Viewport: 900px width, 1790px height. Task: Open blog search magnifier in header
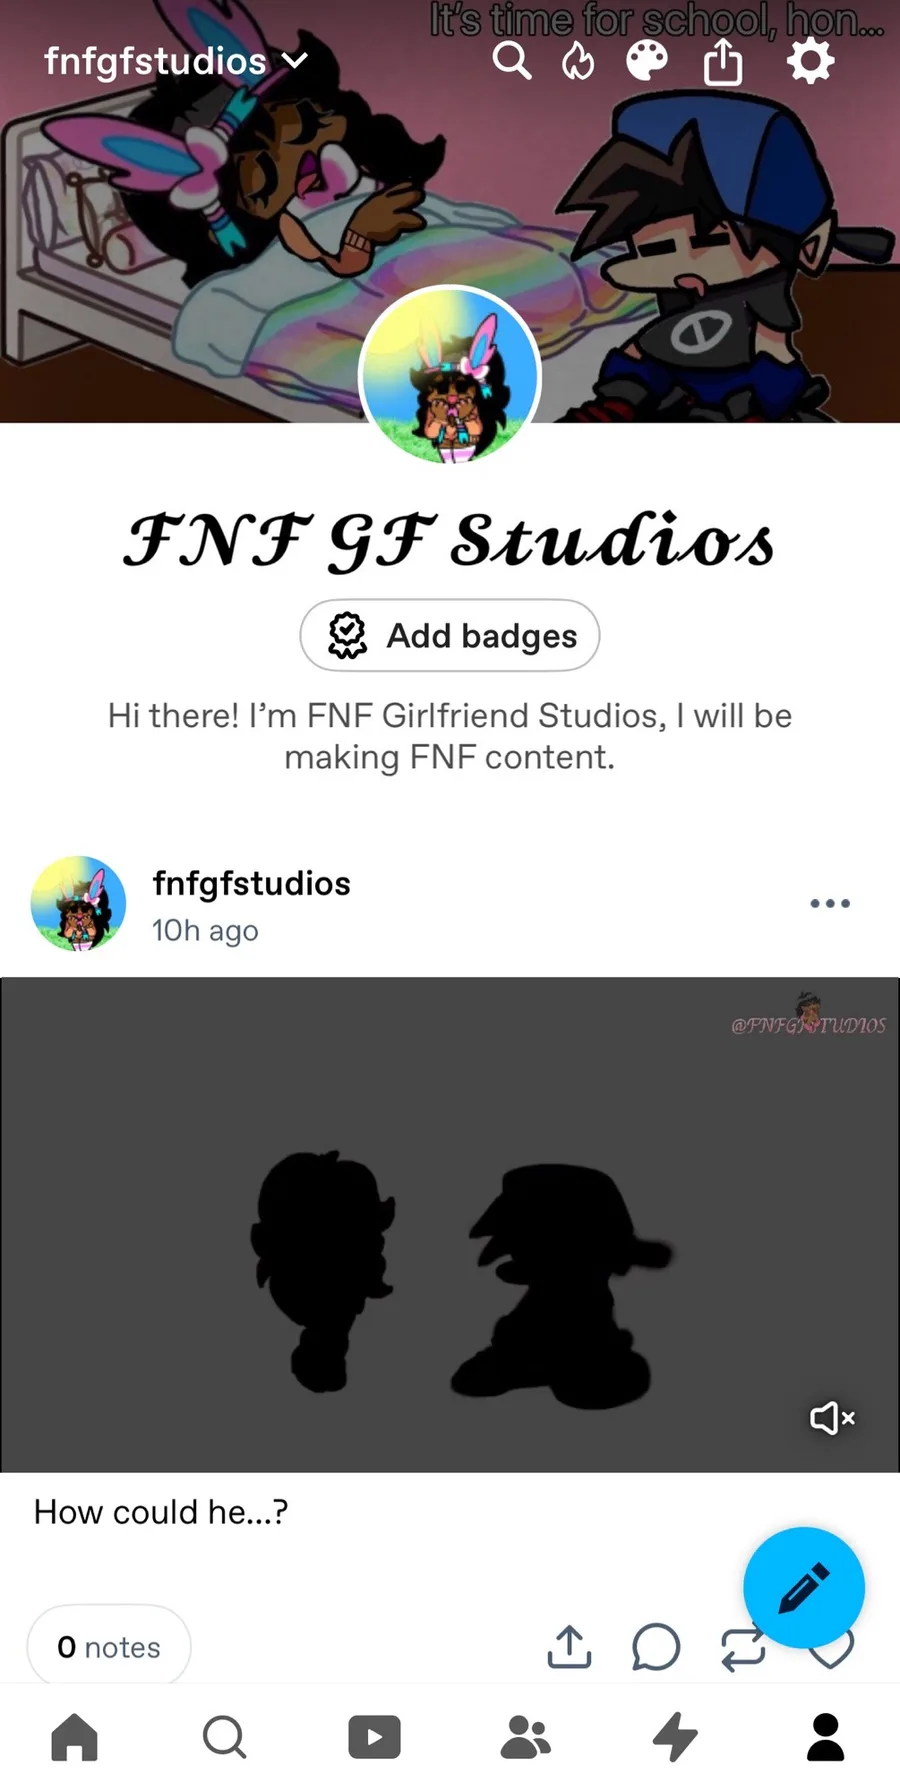[511, 62]
